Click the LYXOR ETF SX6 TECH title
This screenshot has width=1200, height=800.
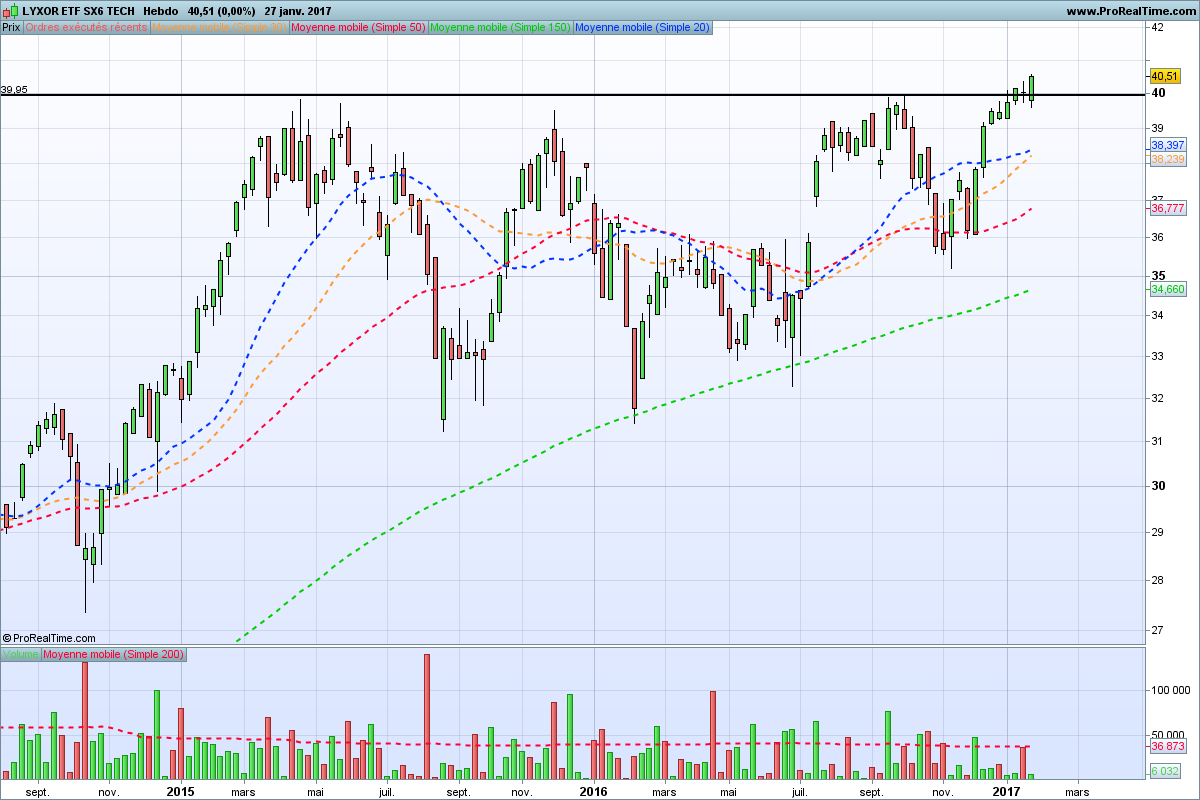pos(78,11)
